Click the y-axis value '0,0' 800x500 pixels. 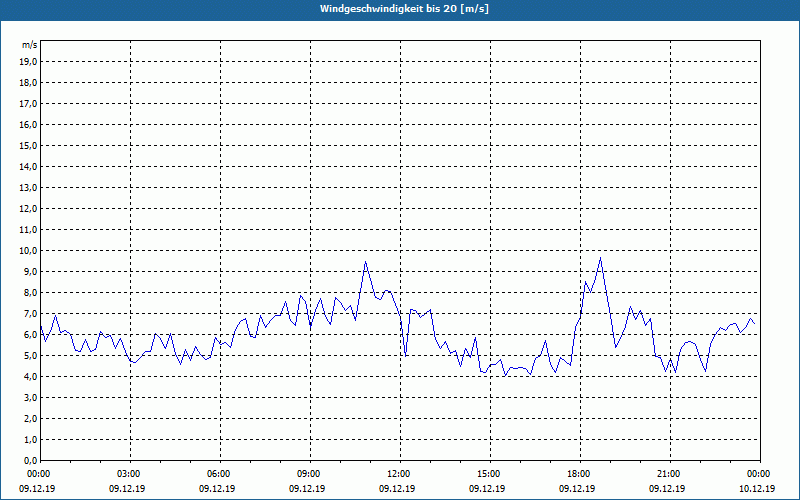(x=30, y=460)
